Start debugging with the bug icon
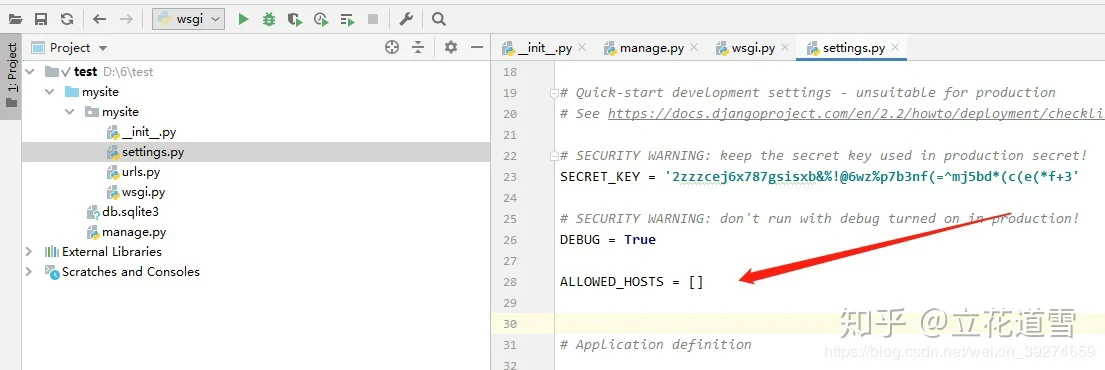The height and width of the screenshot is (370, 1105). click(268, 19)
